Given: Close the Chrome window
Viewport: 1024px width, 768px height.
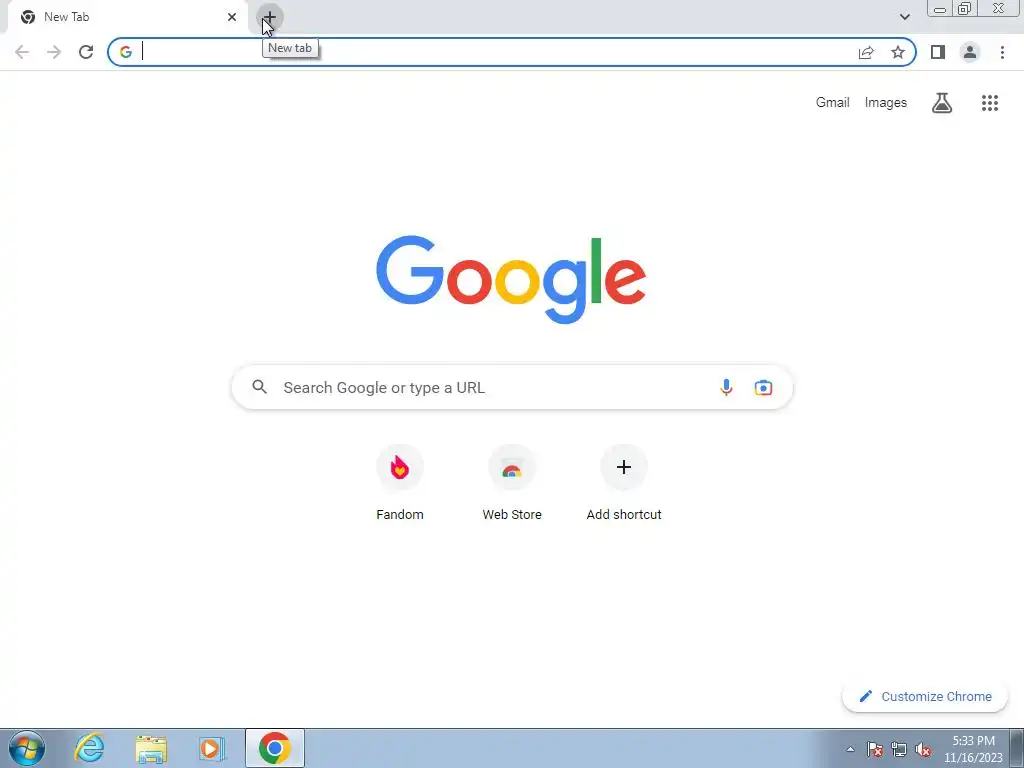Looking at the screenshot, I should tap(999, 9).
